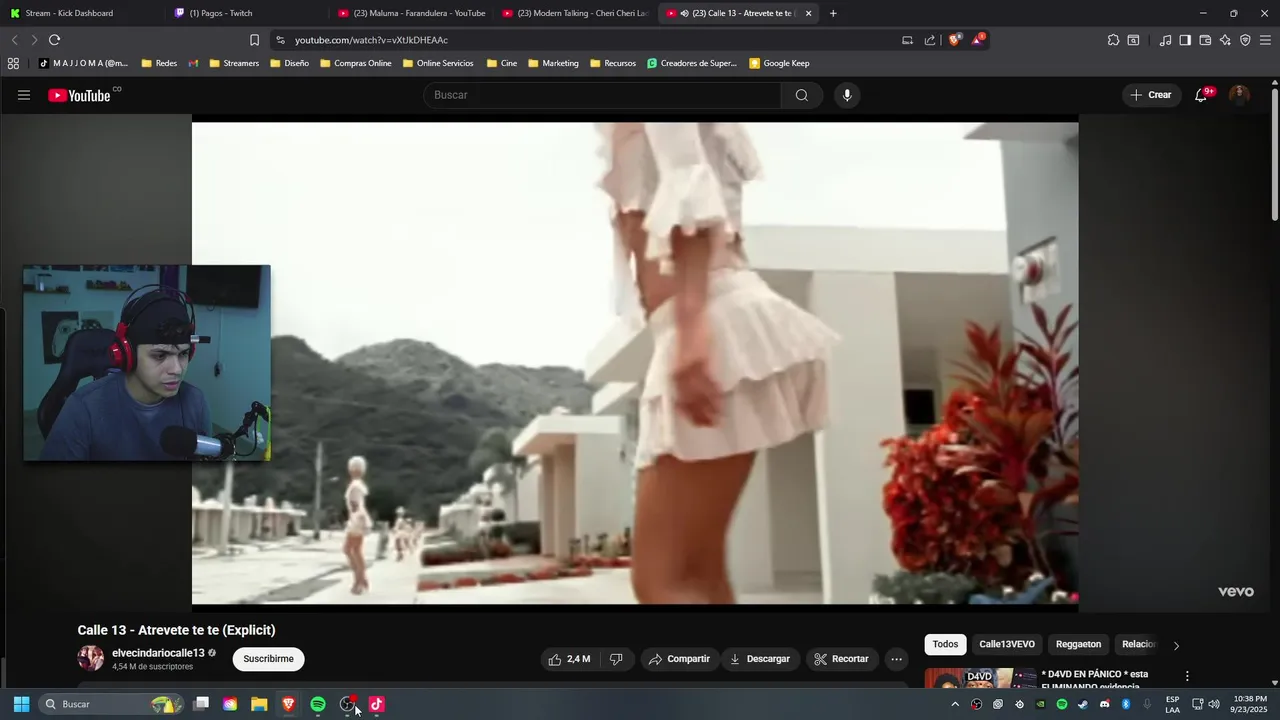1280x720 pixels.
Task: Select the Todos filter chip
Action: (x=945, y=644)
